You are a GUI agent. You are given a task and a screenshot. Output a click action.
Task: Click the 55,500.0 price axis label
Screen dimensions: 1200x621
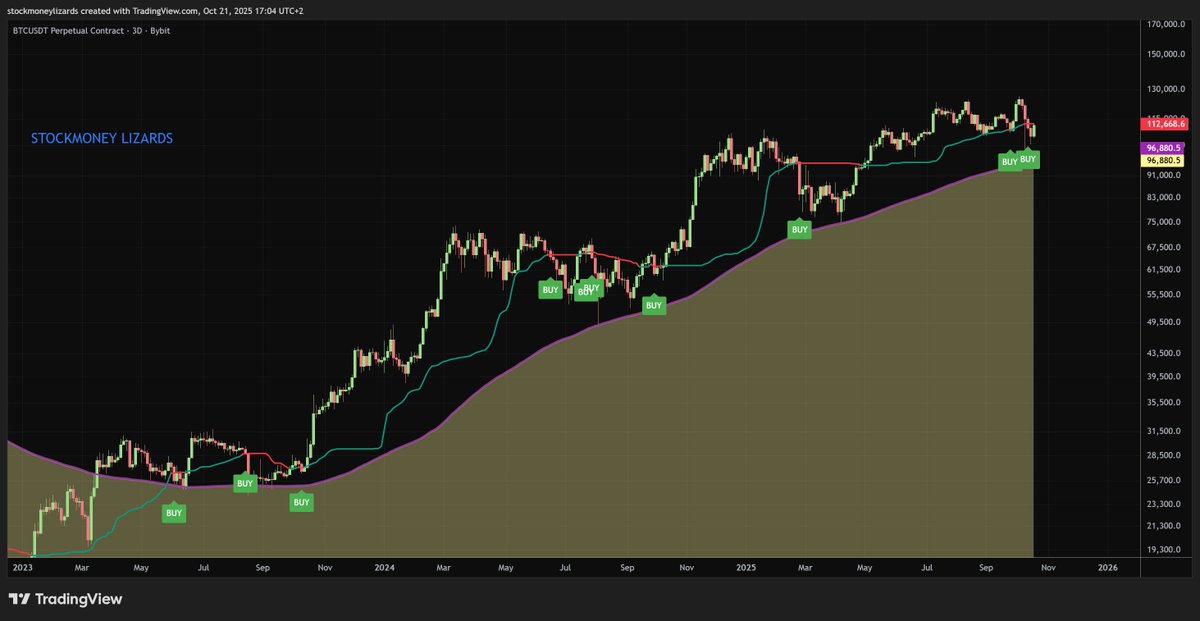pyautogui.click(x=1165, y=294)
